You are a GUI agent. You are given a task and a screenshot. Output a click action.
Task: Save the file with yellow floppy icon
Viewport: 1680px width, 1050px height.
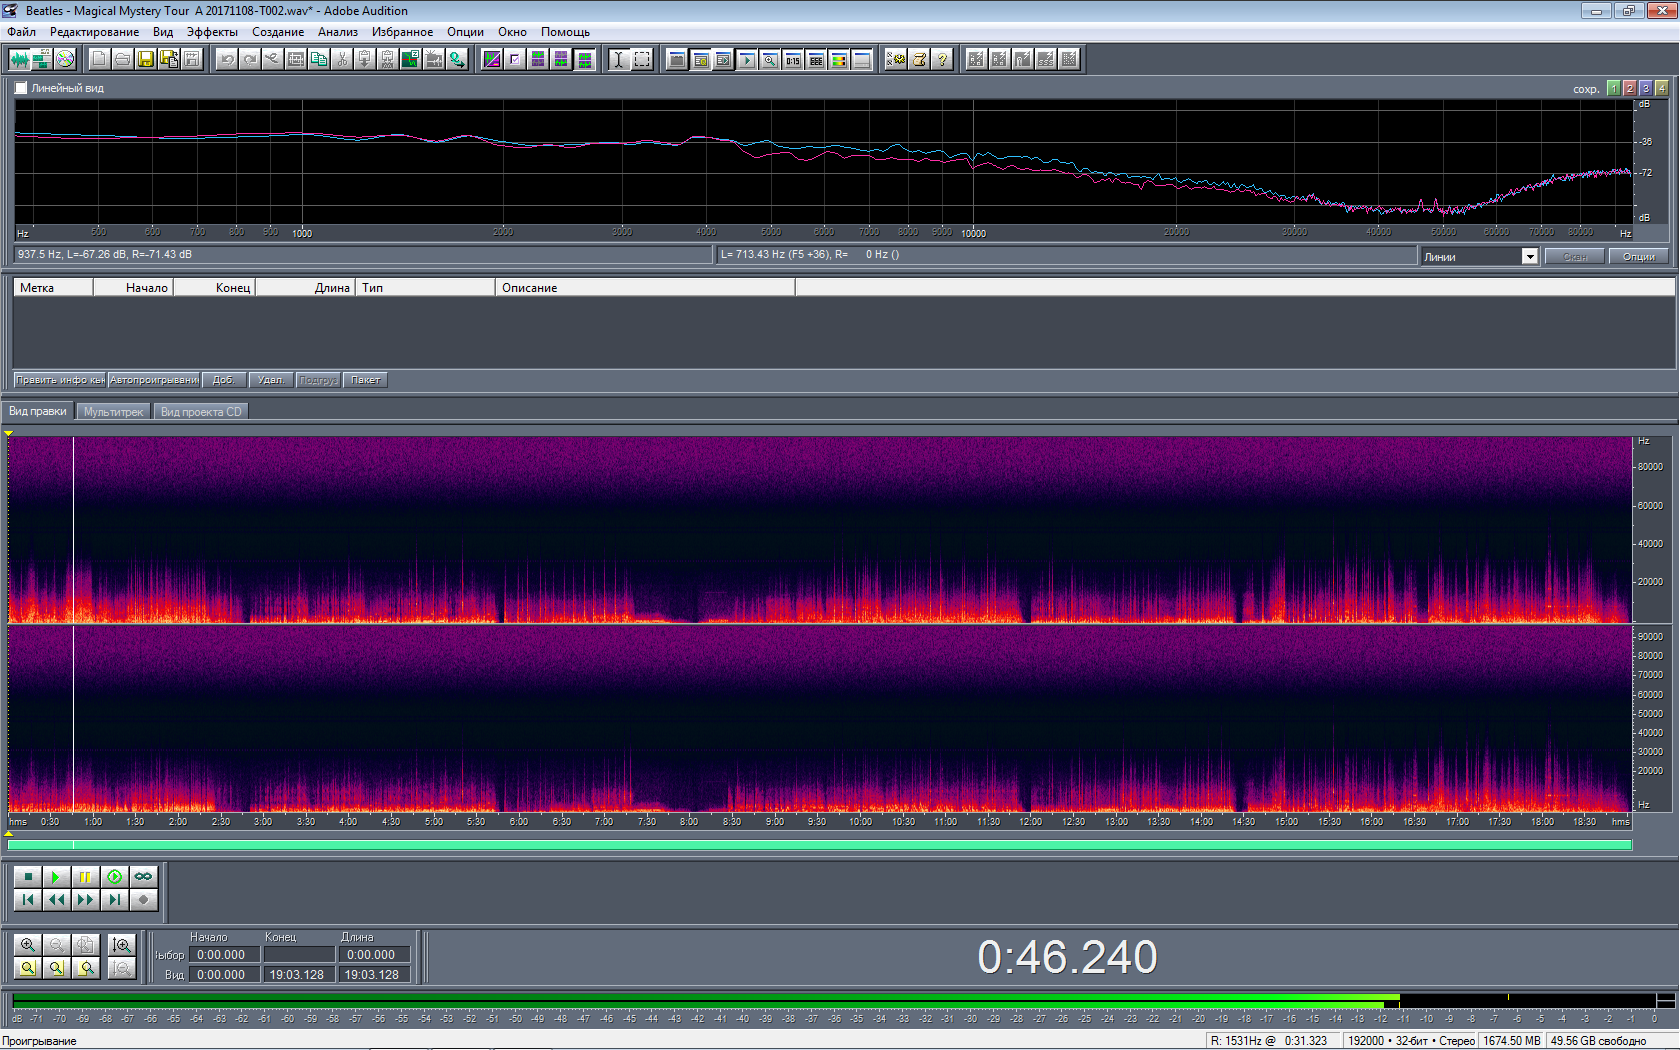(x=145, y=59)
